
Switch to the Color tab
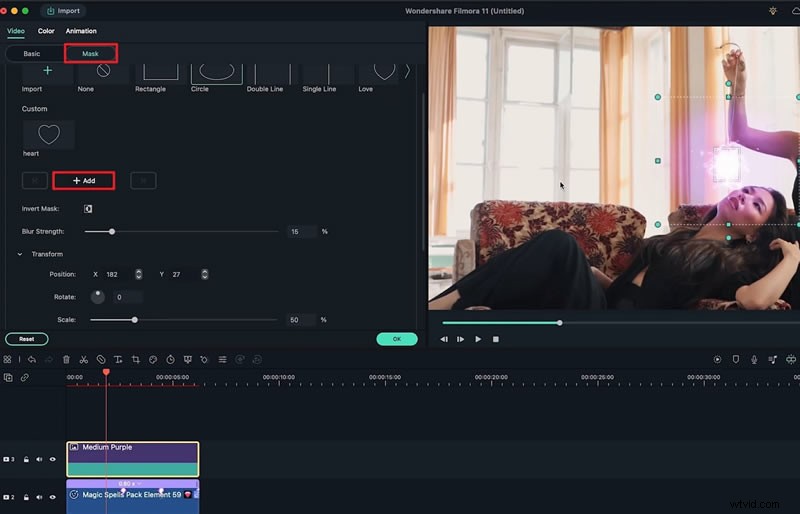coord(46,31)
